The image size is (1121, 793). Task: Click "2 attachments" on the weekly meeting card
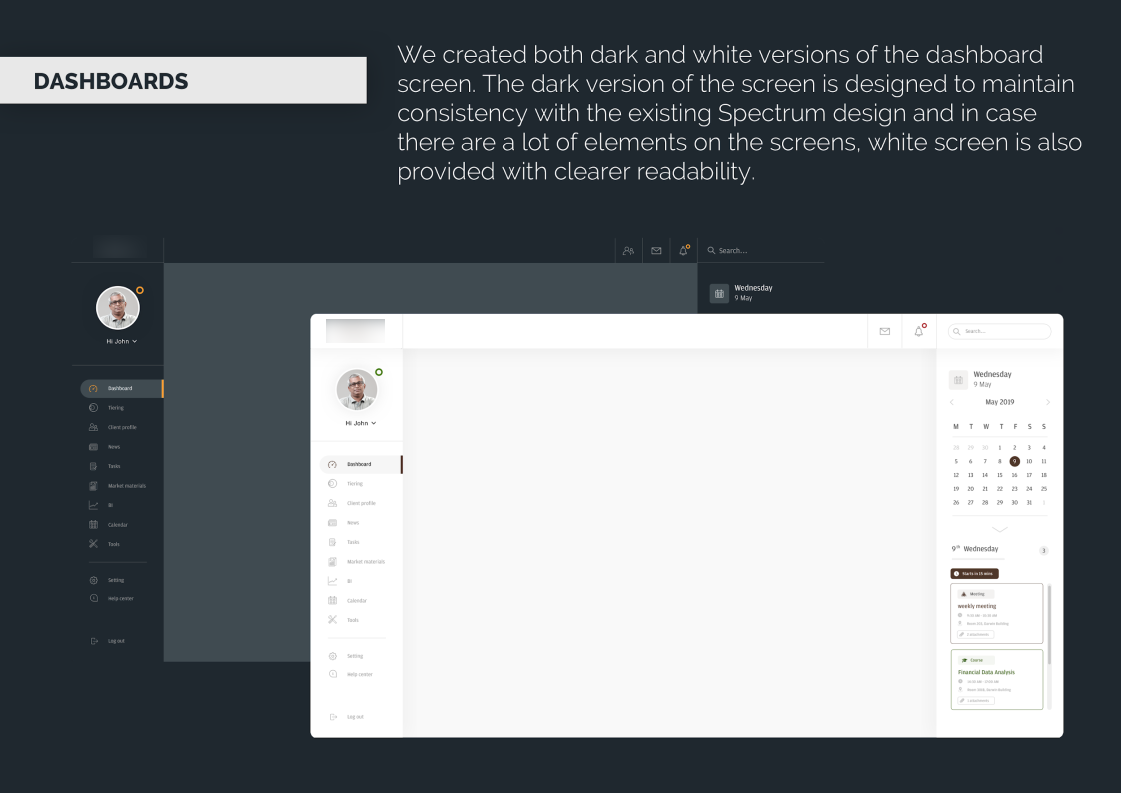coord(975,634)
